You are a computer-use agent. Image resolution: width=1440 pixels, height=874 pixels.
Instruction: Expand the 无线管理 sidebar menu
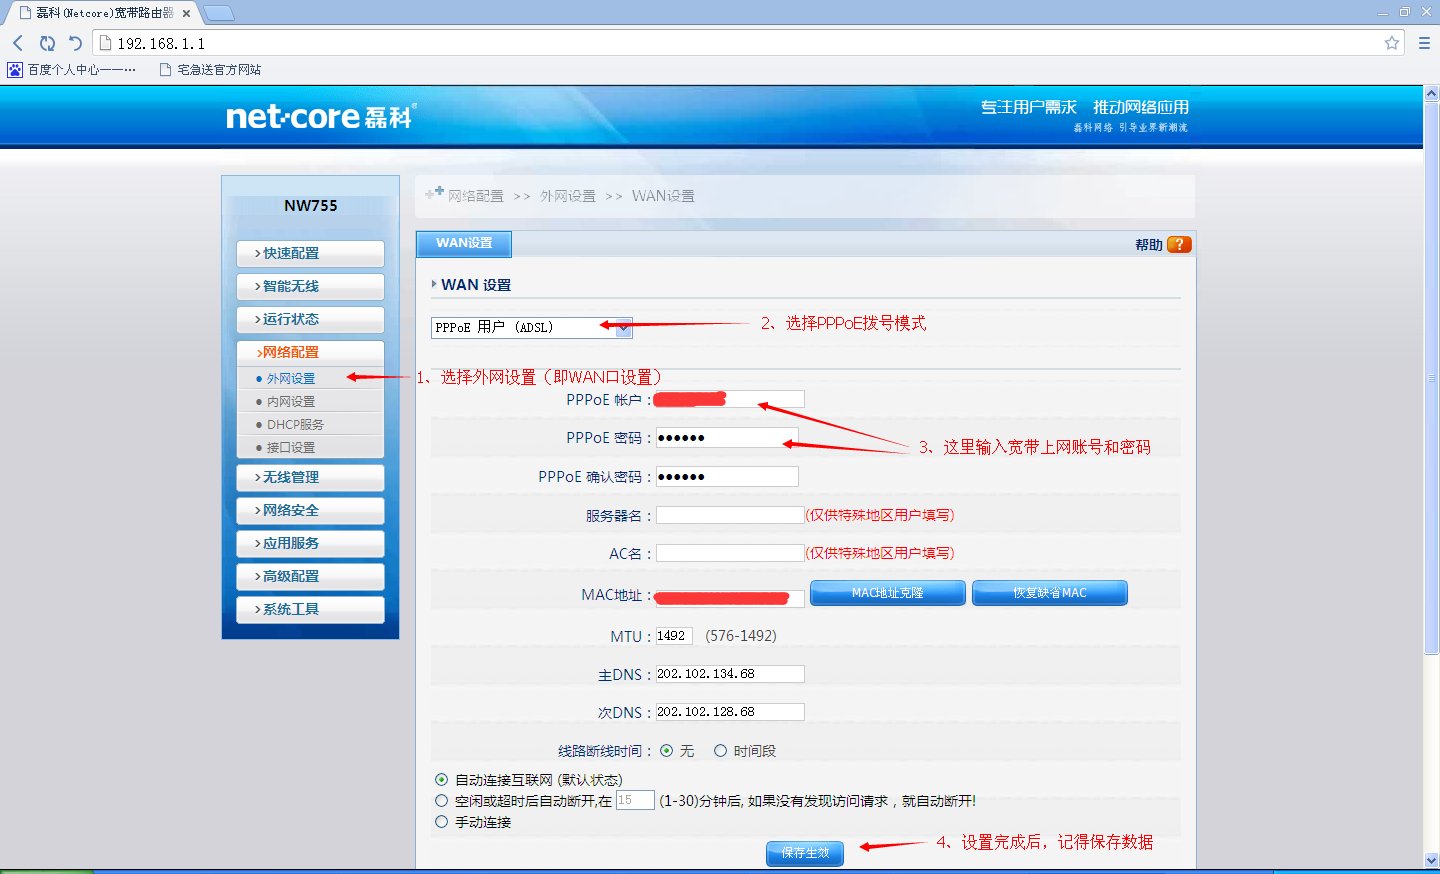point(310,477)
